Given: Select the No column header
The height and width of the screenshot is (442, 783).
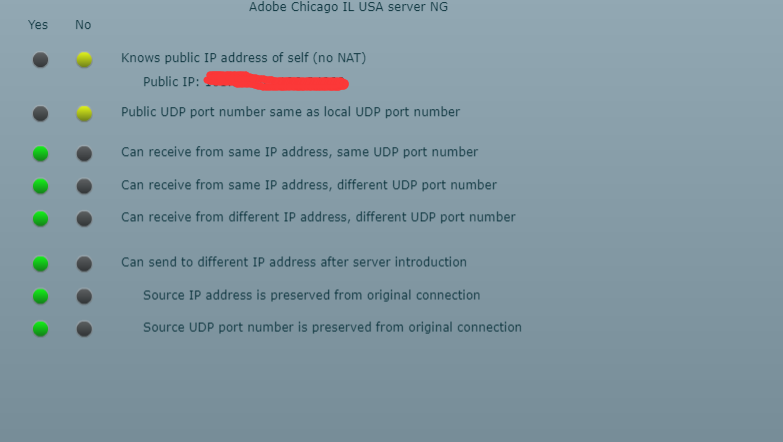Looking at the screenshot, I should pos(83,25).
